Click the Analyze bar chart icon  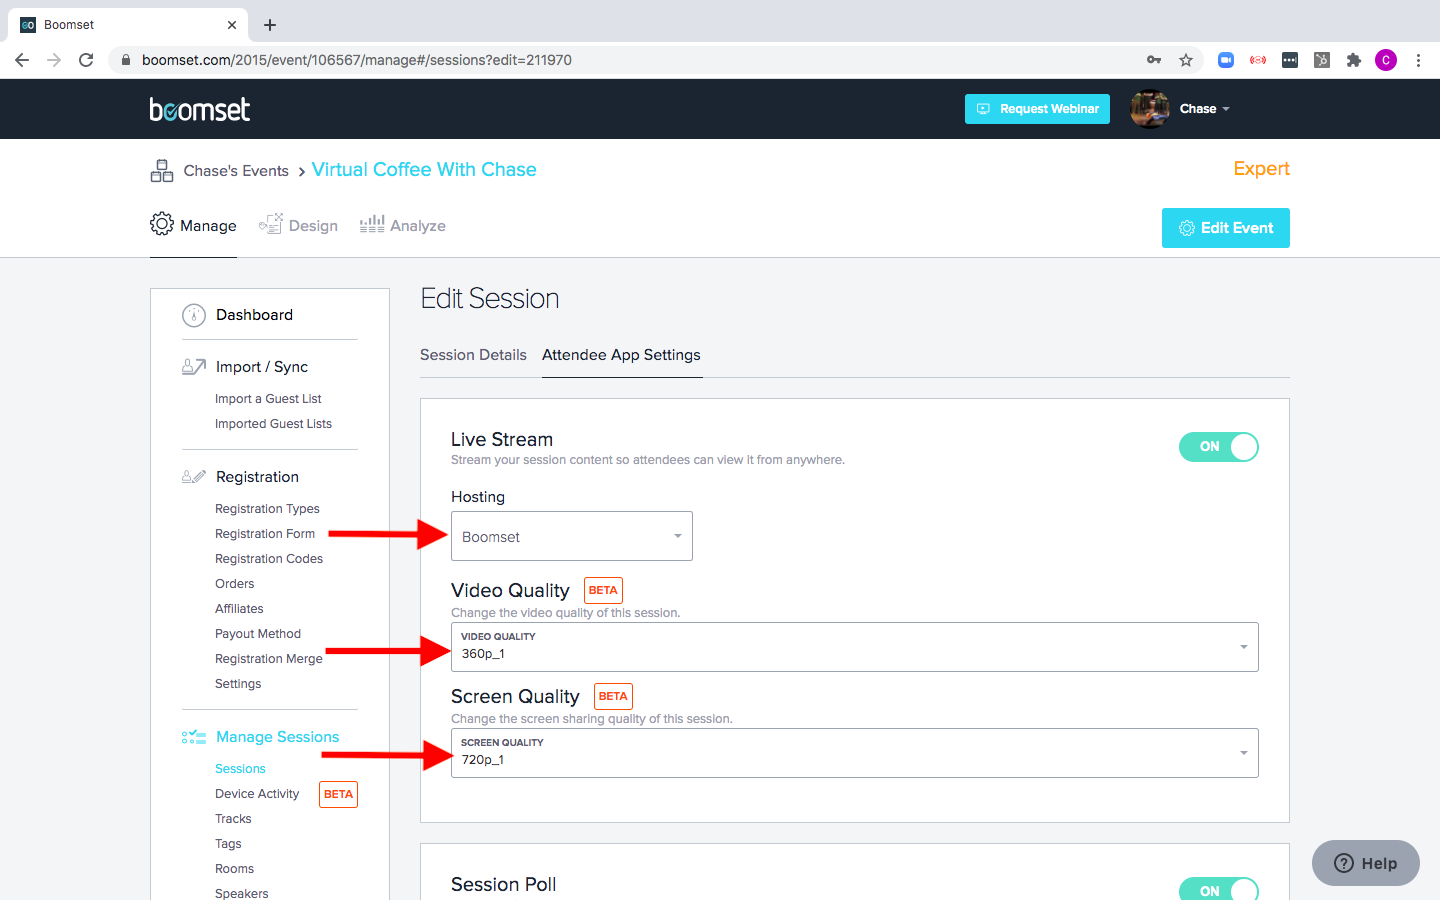click(x=372, y=224)
